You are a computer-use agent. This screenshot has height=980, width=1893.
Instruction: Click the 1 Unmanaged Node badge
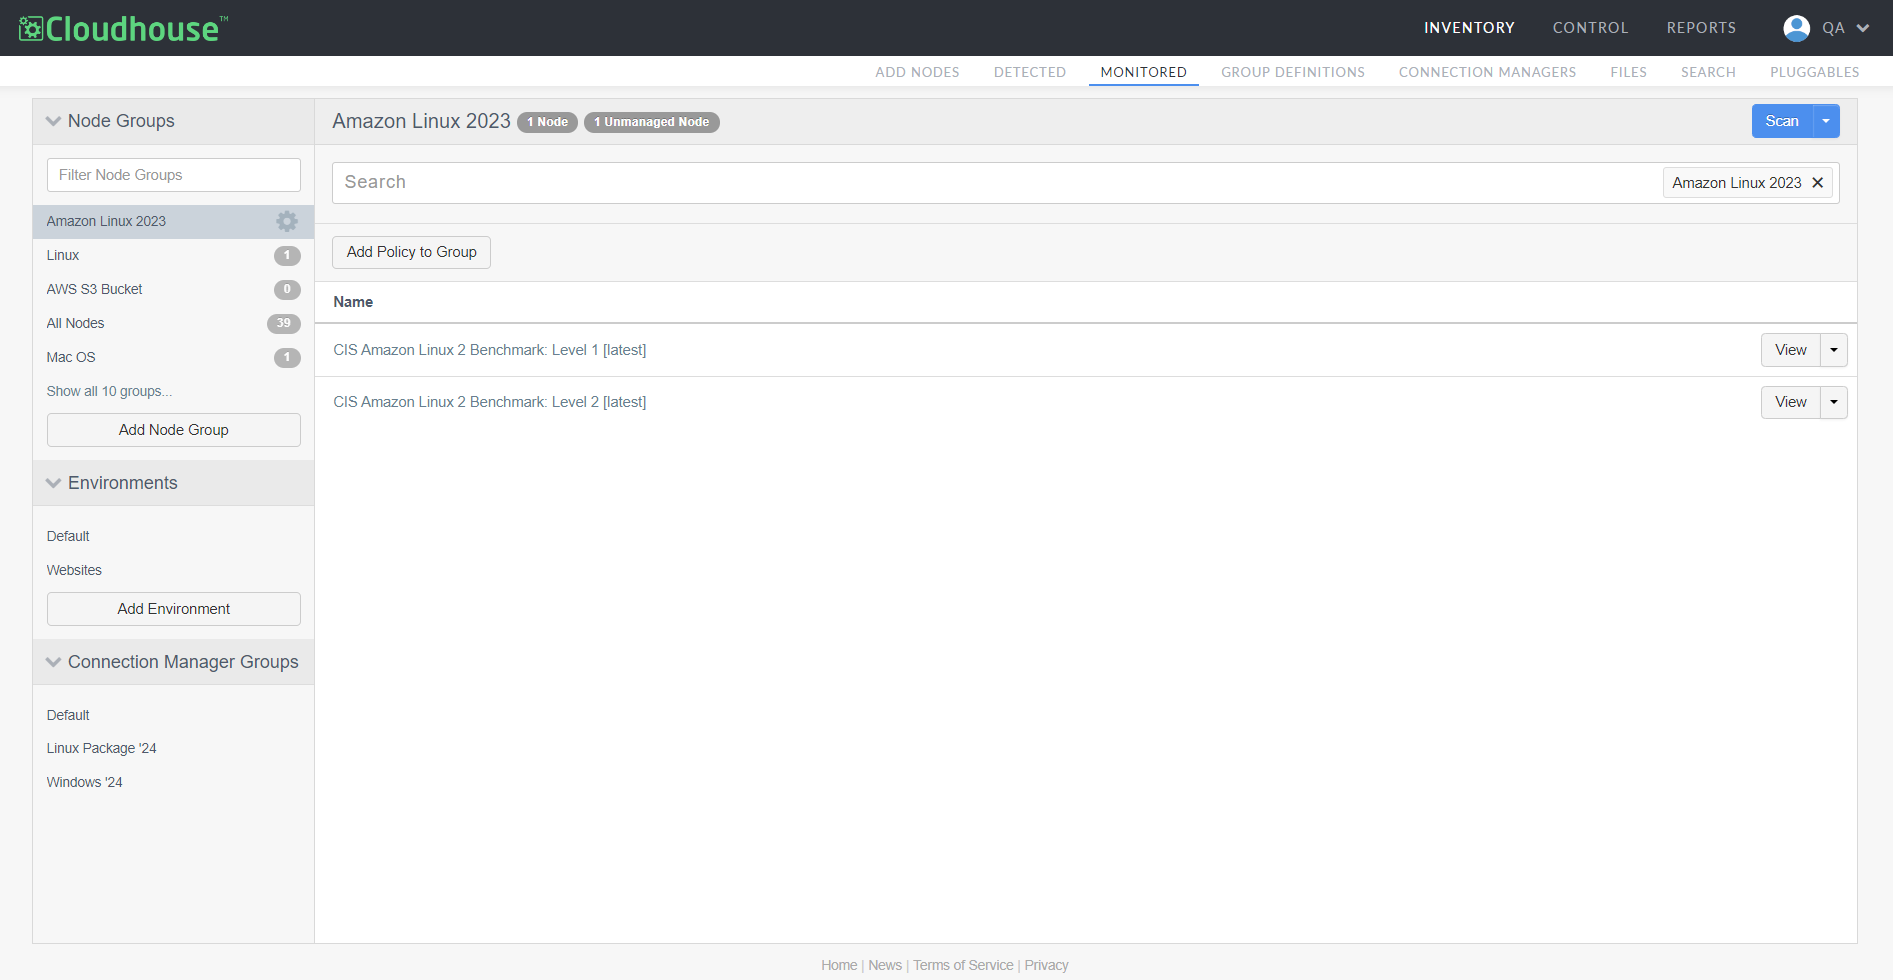pyautogui.click(x=652, y=122)
